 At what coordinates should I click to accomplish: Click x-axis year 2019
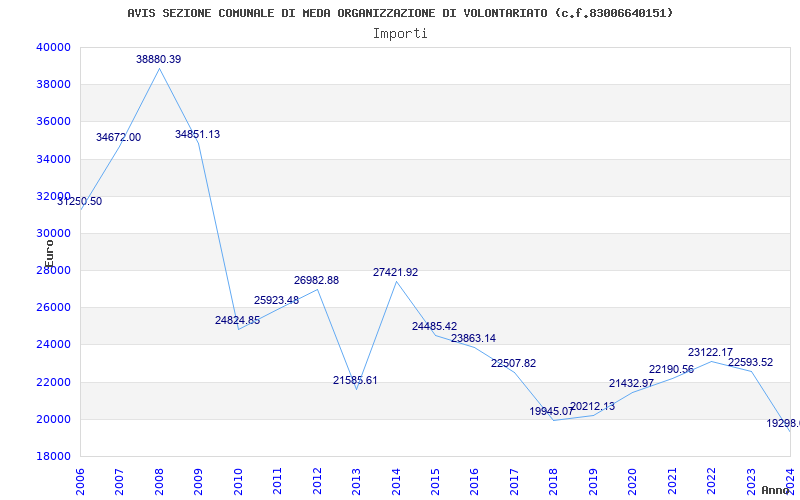tap(593, 481)
